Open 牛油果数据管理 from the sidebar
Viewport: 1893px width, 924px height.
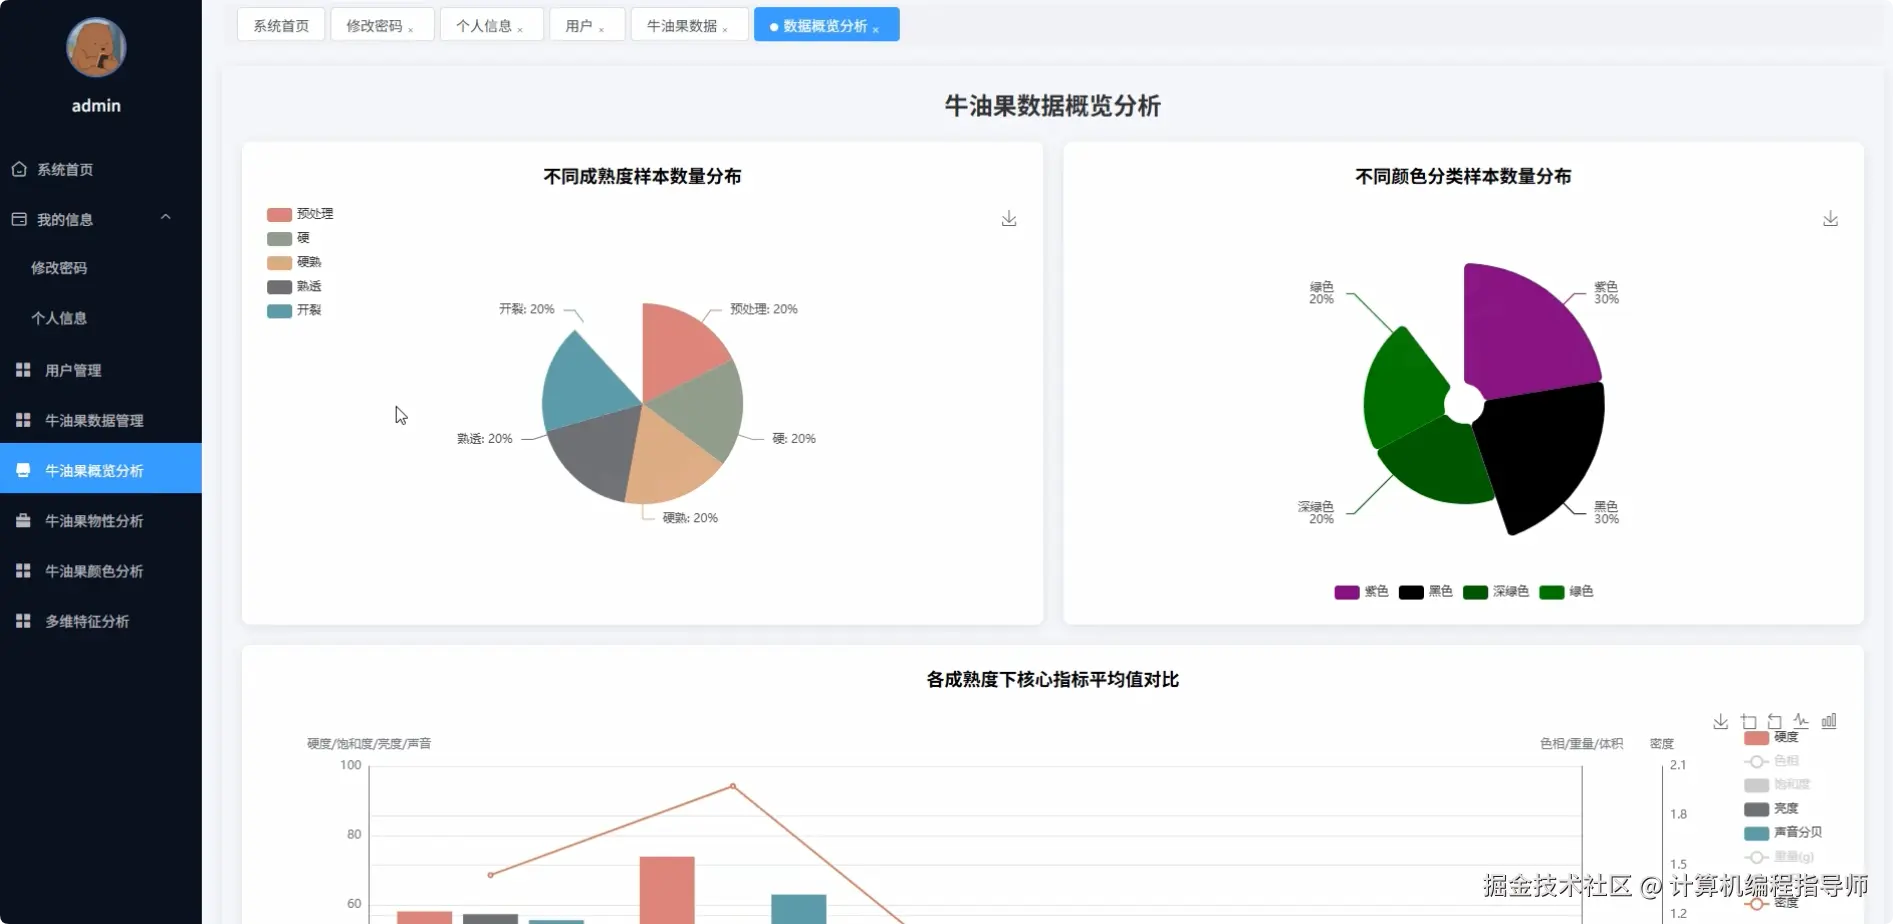(x=101, y=420)
